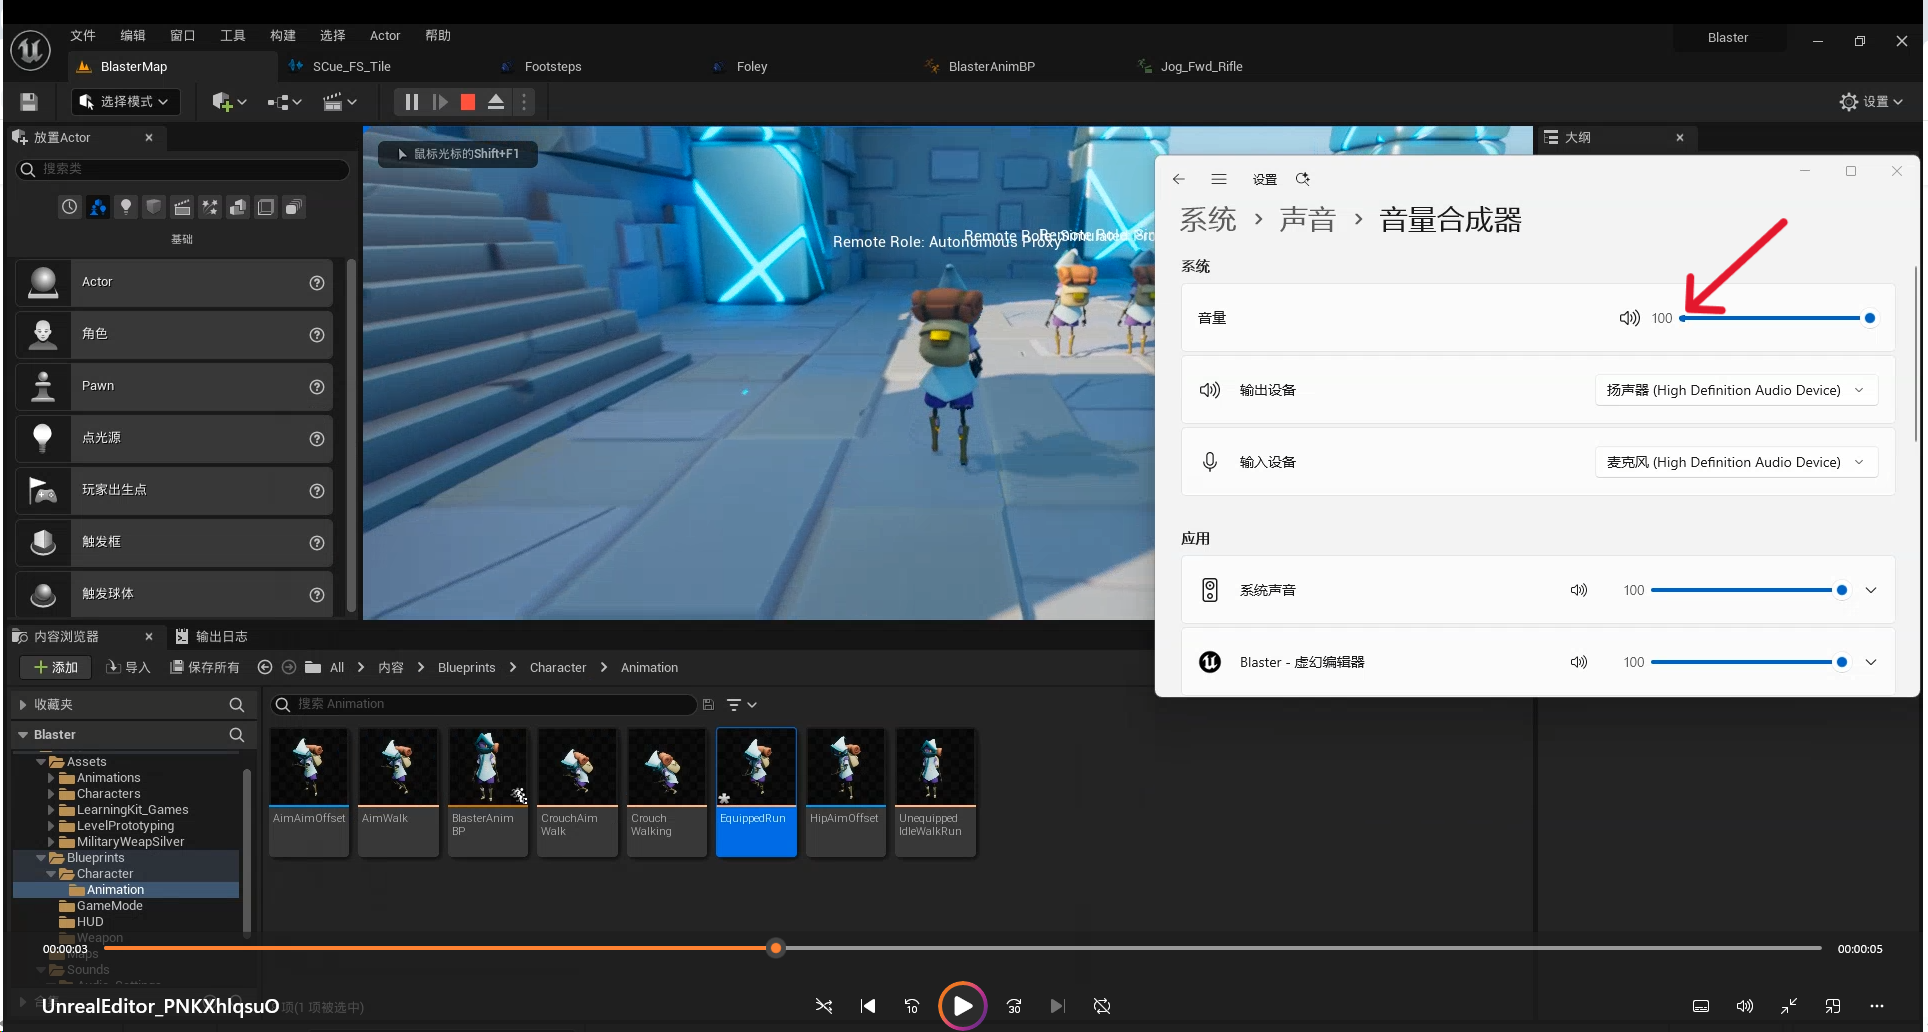Switch media player to mini player view
This screenshot has height=1032, width=1928.
pos(1833,1006)
